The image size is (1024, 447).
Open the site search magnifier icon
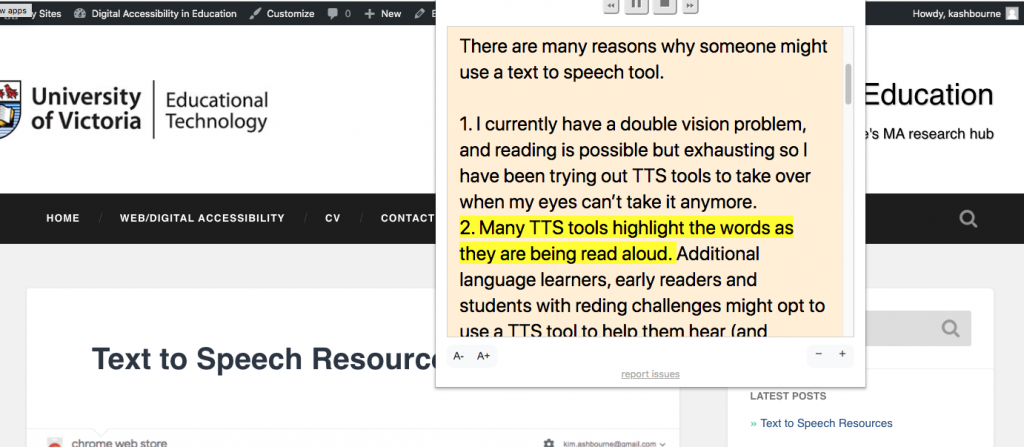[x=967, y=218]
